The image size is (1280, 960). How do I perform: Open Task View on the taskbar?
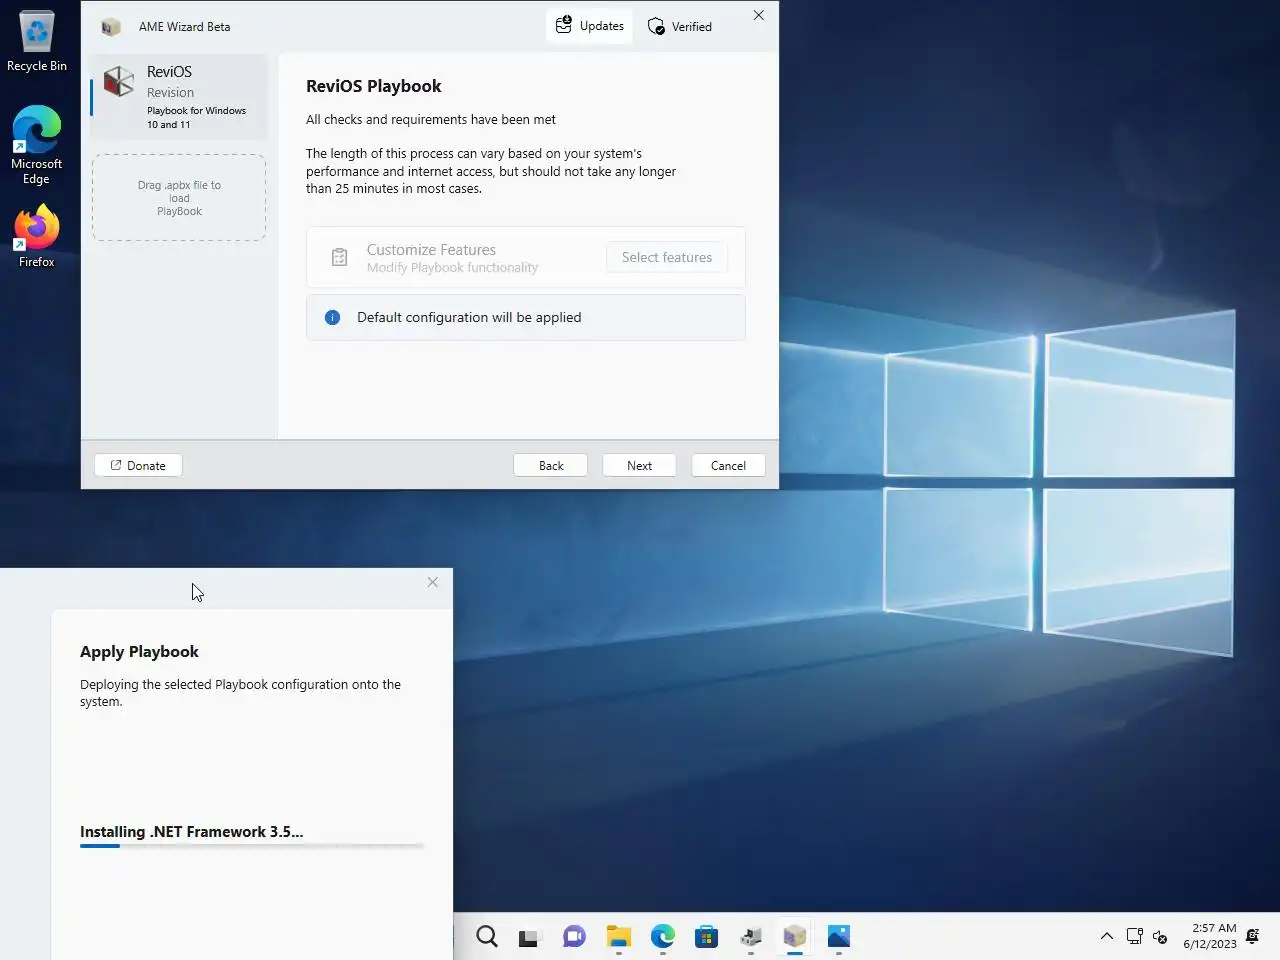click(528, 937)
